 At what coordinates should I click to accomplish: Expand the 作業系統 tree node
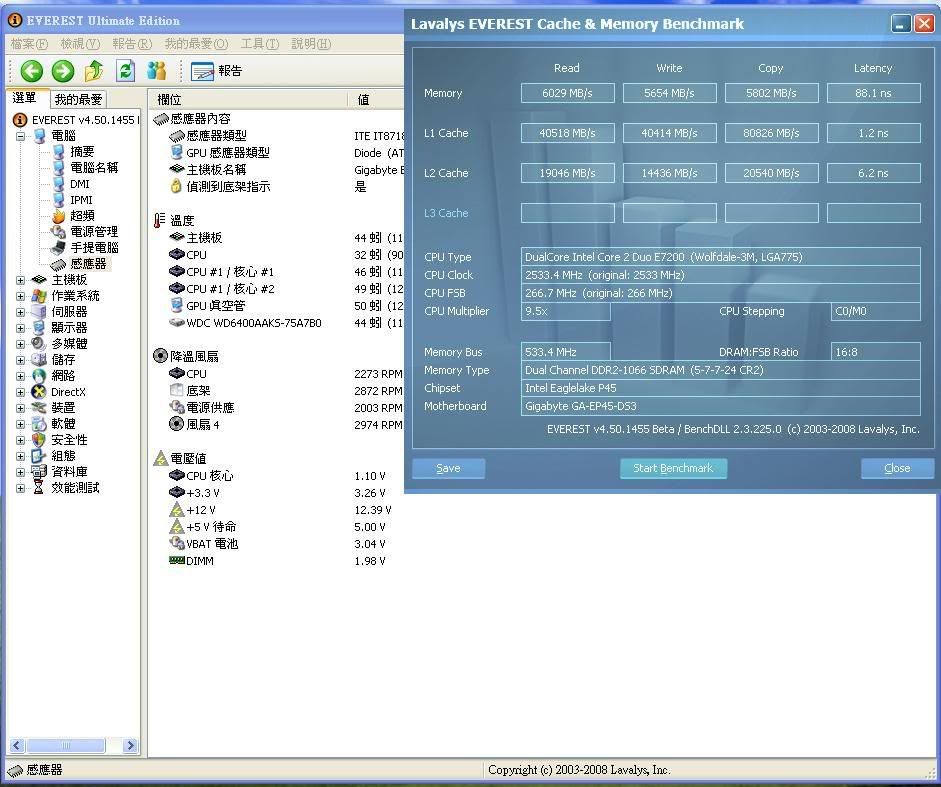click(20, 296)
